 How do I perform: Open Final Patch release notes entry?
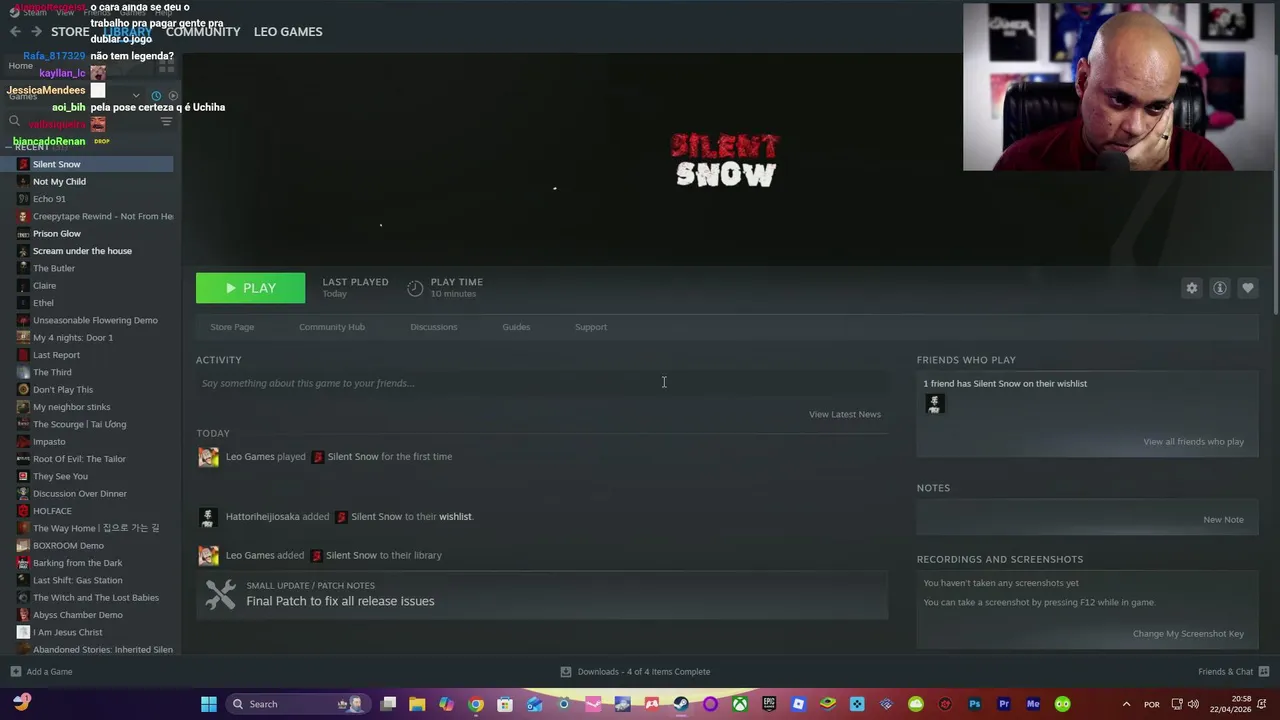pos(542,595)
